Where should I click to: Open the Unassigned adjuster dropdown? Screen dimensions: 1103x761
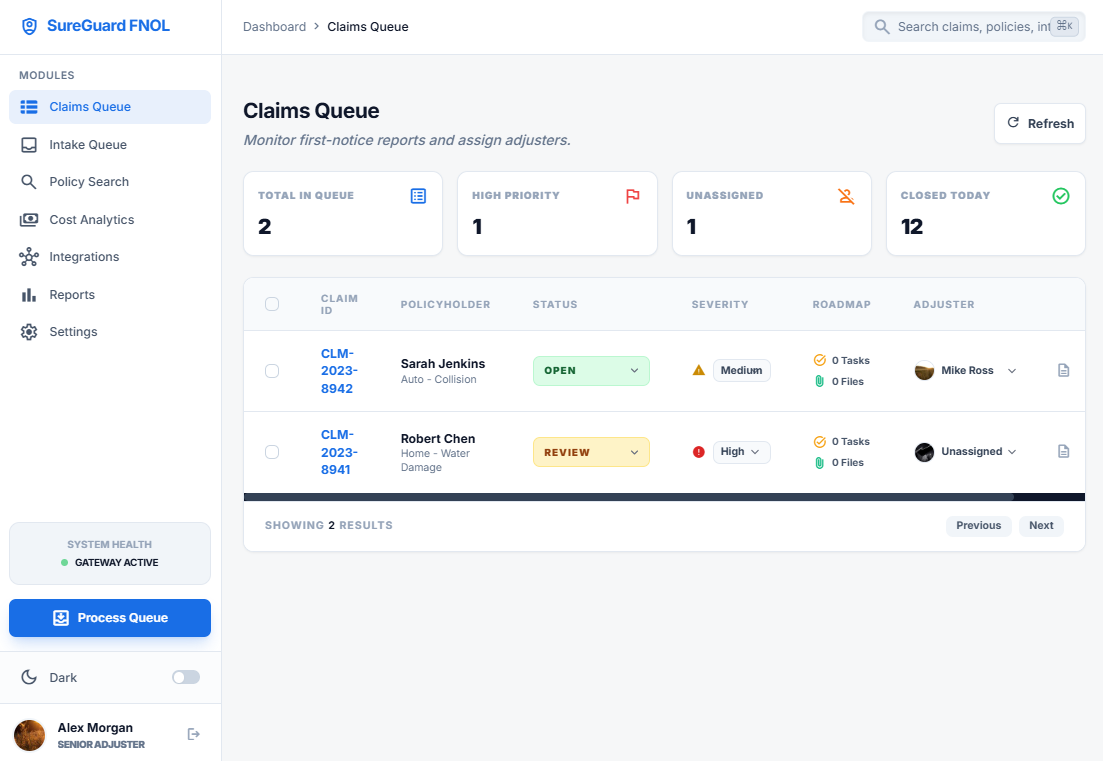[966, 452]
